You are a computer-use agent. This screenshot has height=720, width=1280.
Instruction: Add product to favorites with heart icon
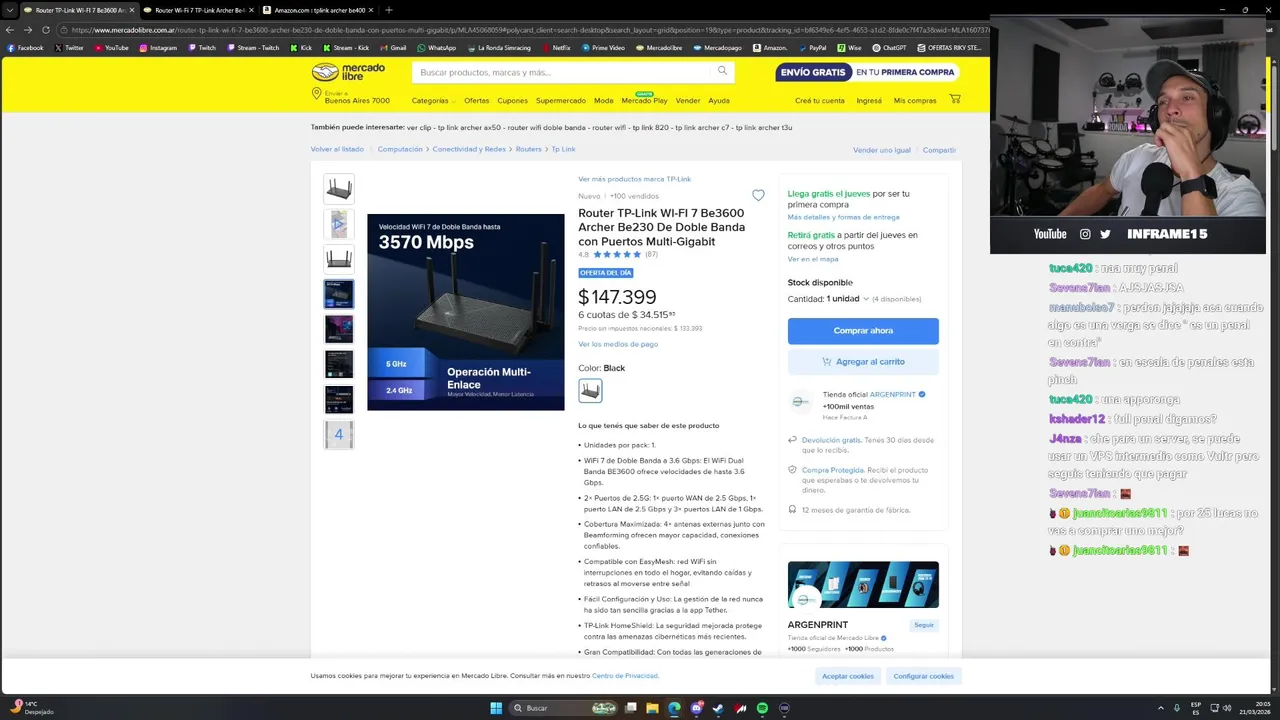[x=758, y=196]
